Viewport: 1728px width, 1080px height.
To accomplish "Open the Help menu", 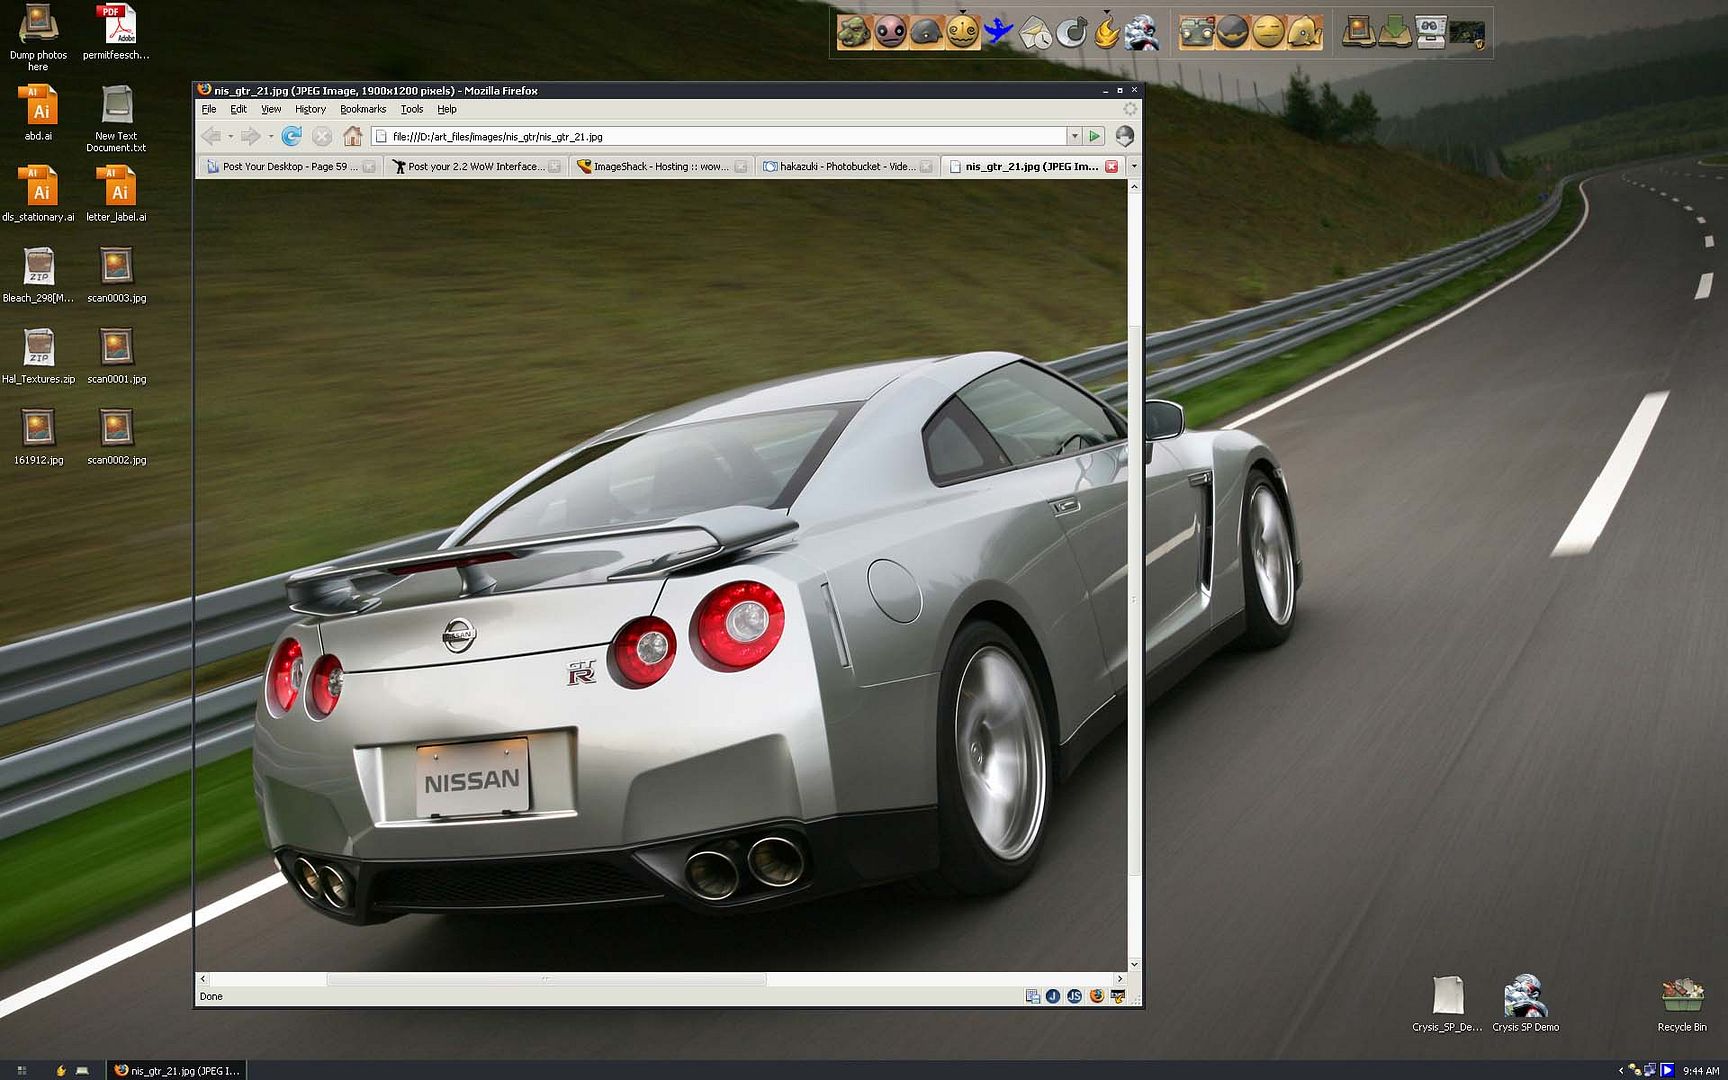I will tap(447, 109).
